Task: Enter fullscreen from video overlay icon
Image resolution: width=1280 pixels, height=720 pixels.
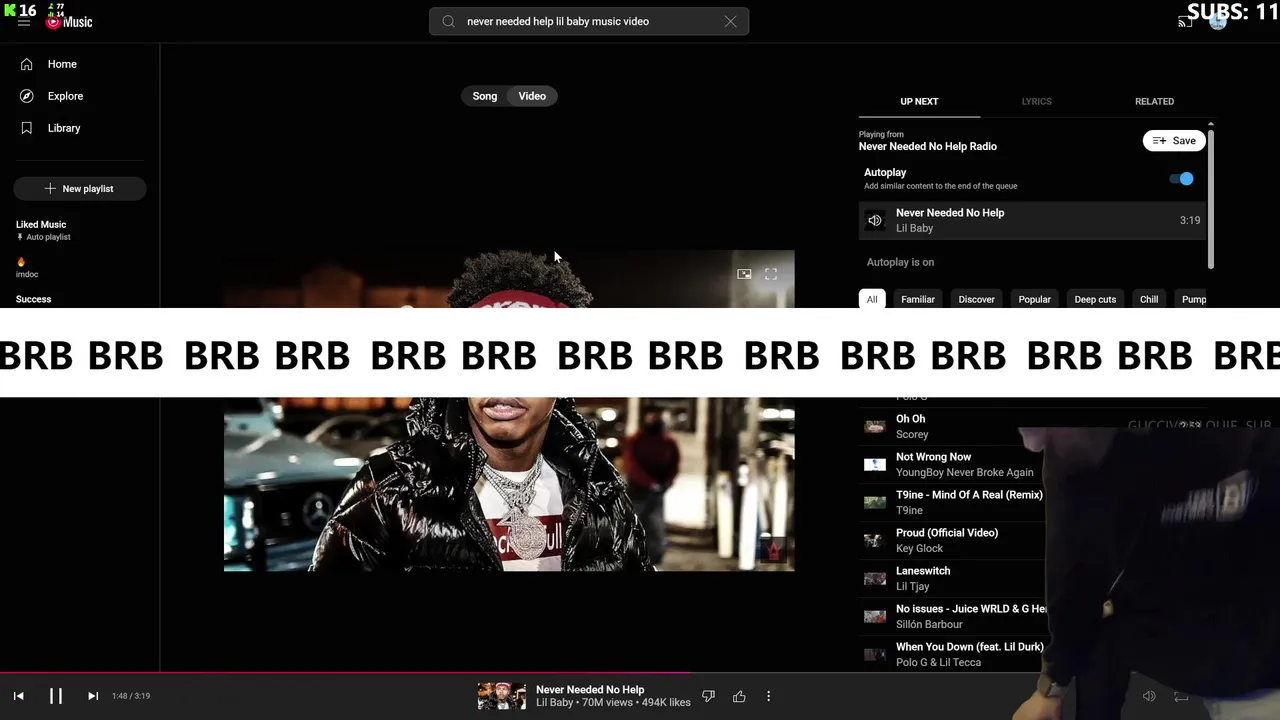Action: 771,274
